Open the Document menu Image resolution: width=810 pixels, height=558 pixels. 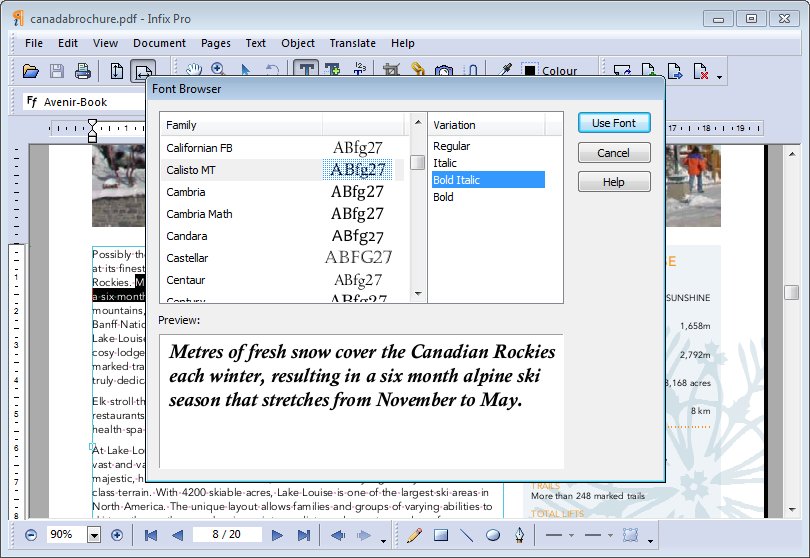click(x=159, y=43)
